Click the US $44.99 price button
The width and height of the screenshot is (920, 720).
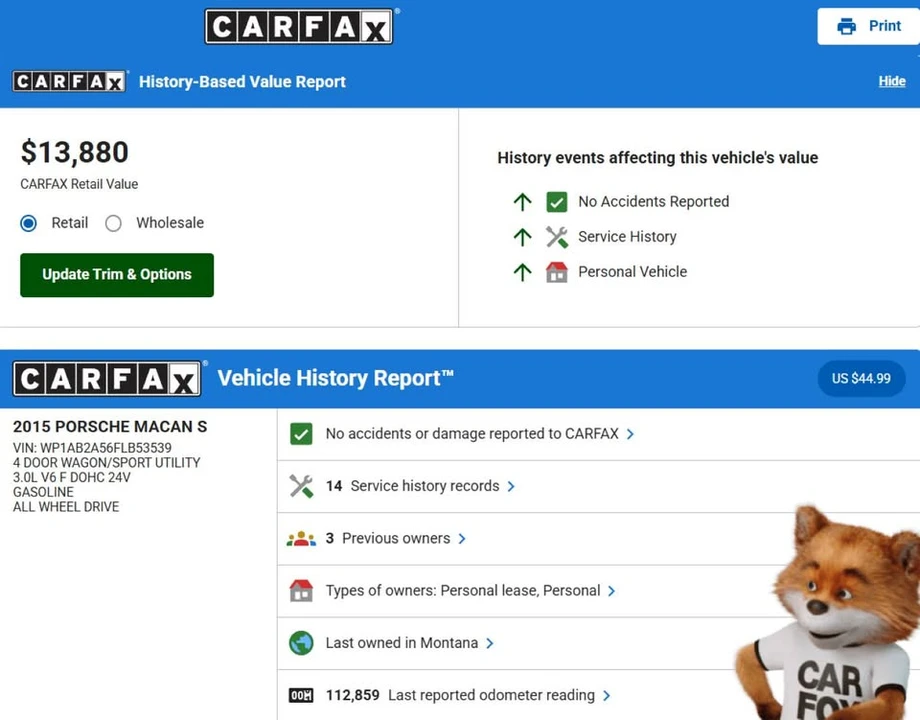point(861,378)
